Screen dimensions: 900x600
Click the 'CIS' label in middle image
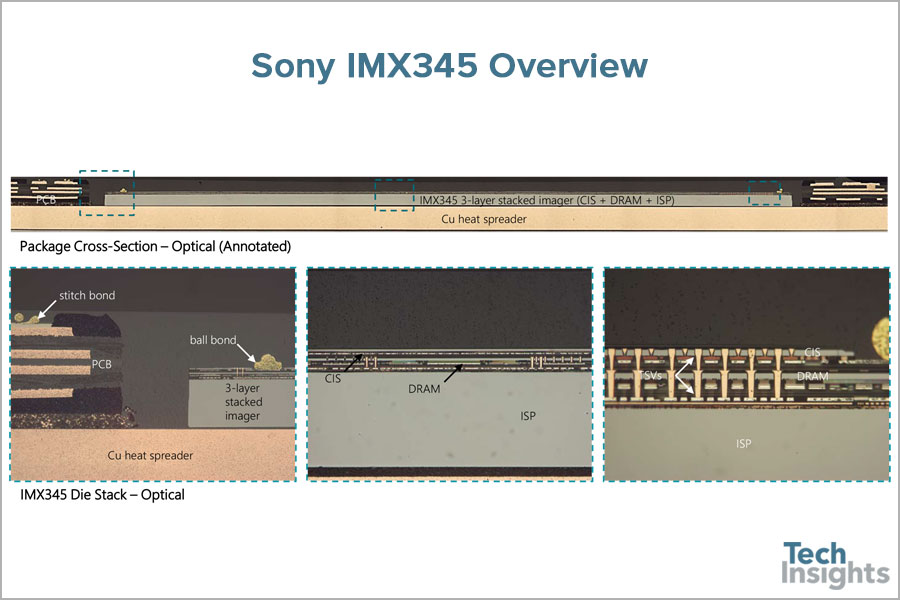(333, 378)
